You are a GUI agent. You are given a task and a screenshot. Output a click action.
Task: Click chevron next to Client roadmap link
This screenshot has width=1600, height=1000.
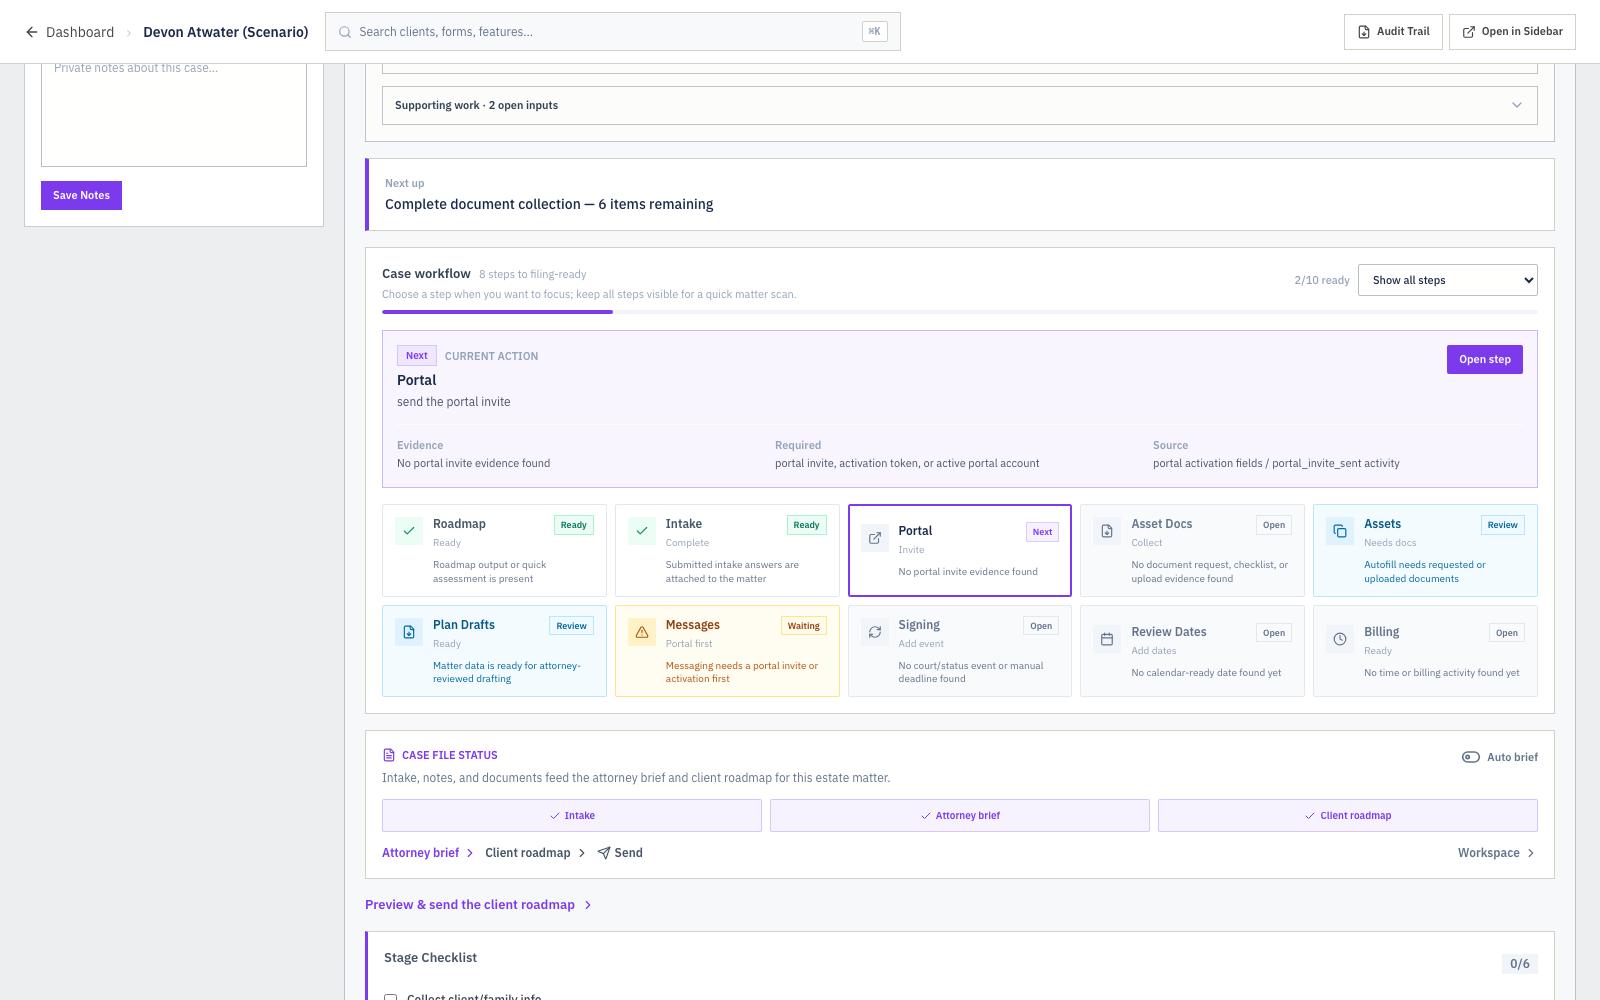[582, 853]
